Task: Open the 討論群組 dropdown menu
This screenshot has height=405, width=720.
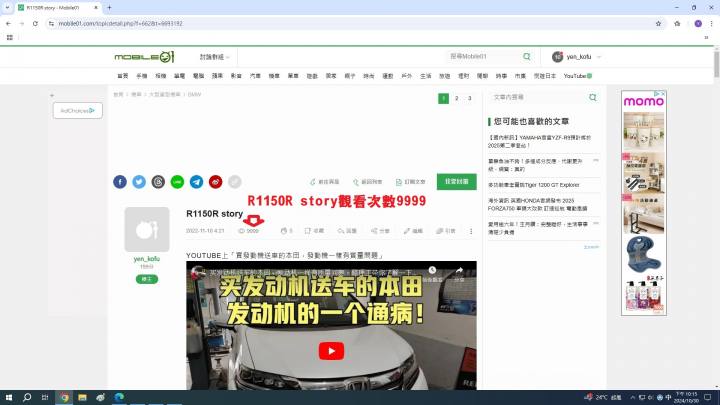Action: click(215, 57)
